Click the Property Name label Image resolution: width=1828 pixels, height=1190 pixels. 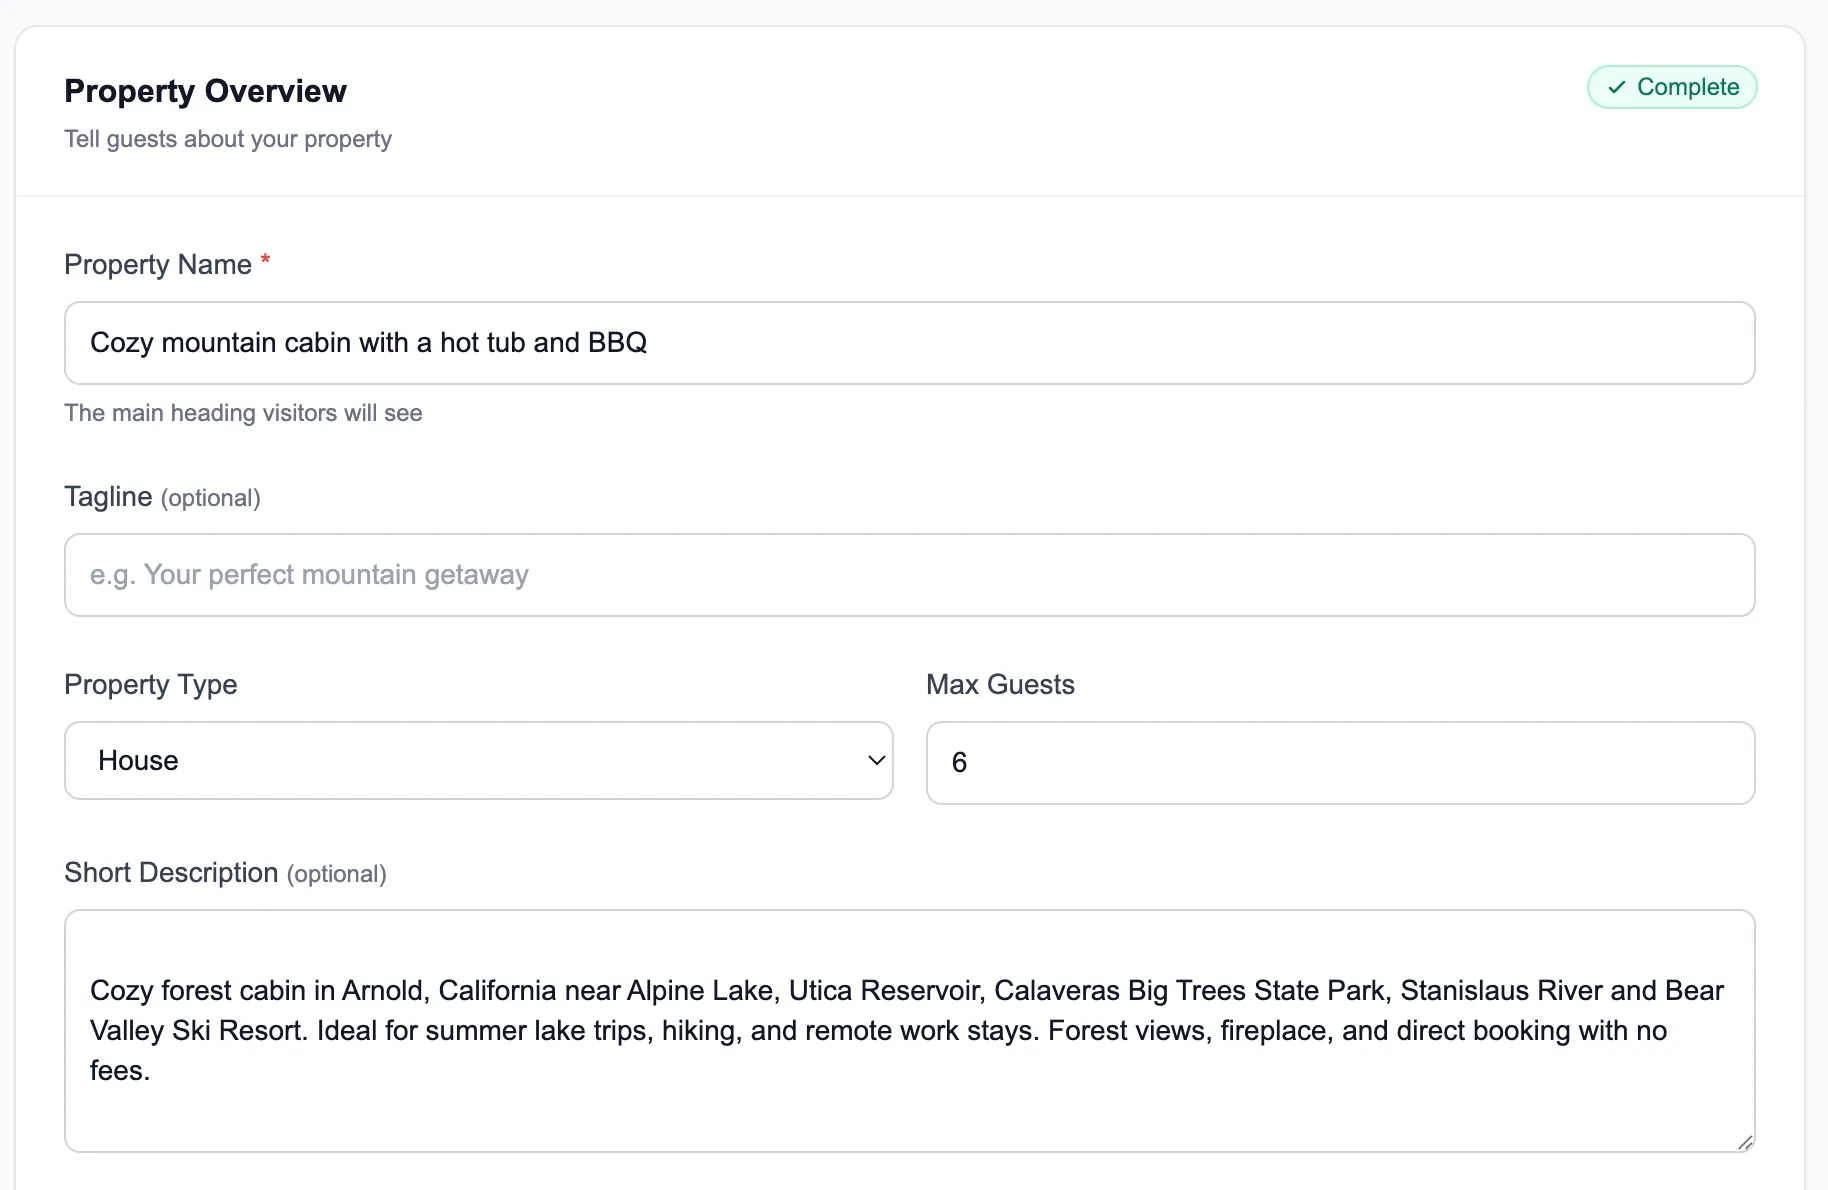(x=158, y=265)
